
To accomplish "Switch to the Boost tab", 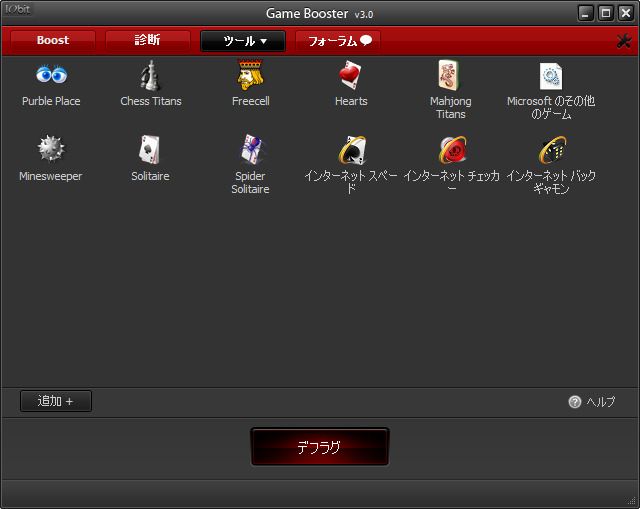I will pos(53,40).
